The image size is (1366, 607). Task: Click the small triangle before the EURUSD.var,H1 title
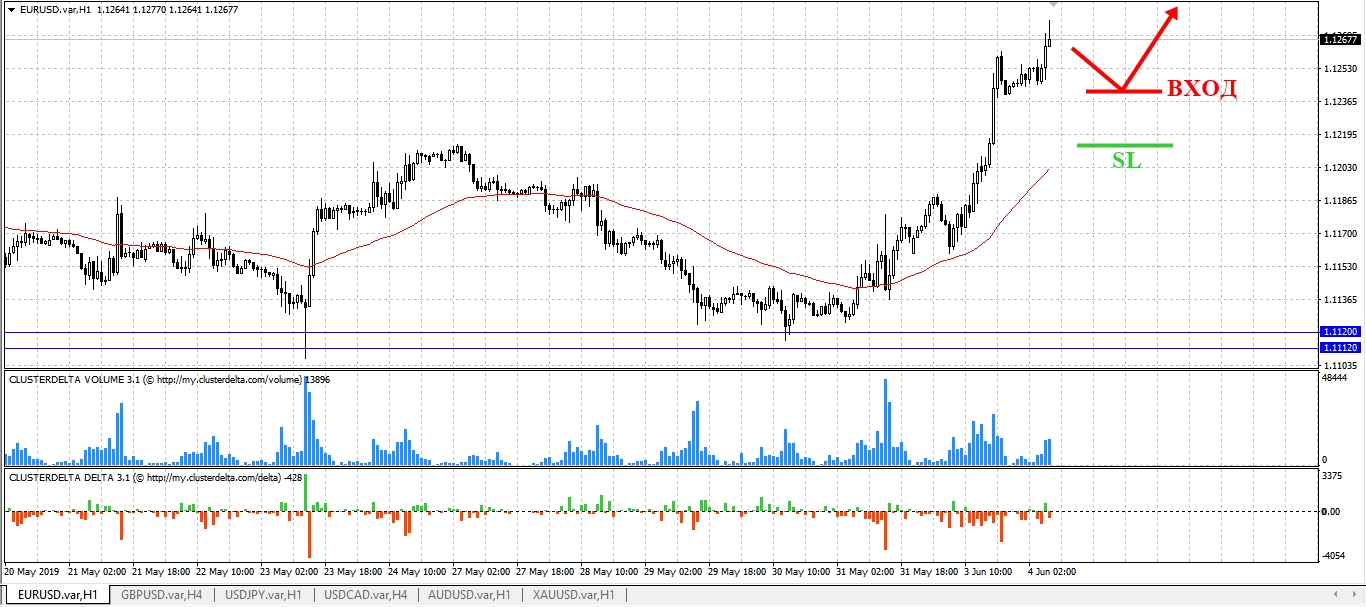coord(11,9)
